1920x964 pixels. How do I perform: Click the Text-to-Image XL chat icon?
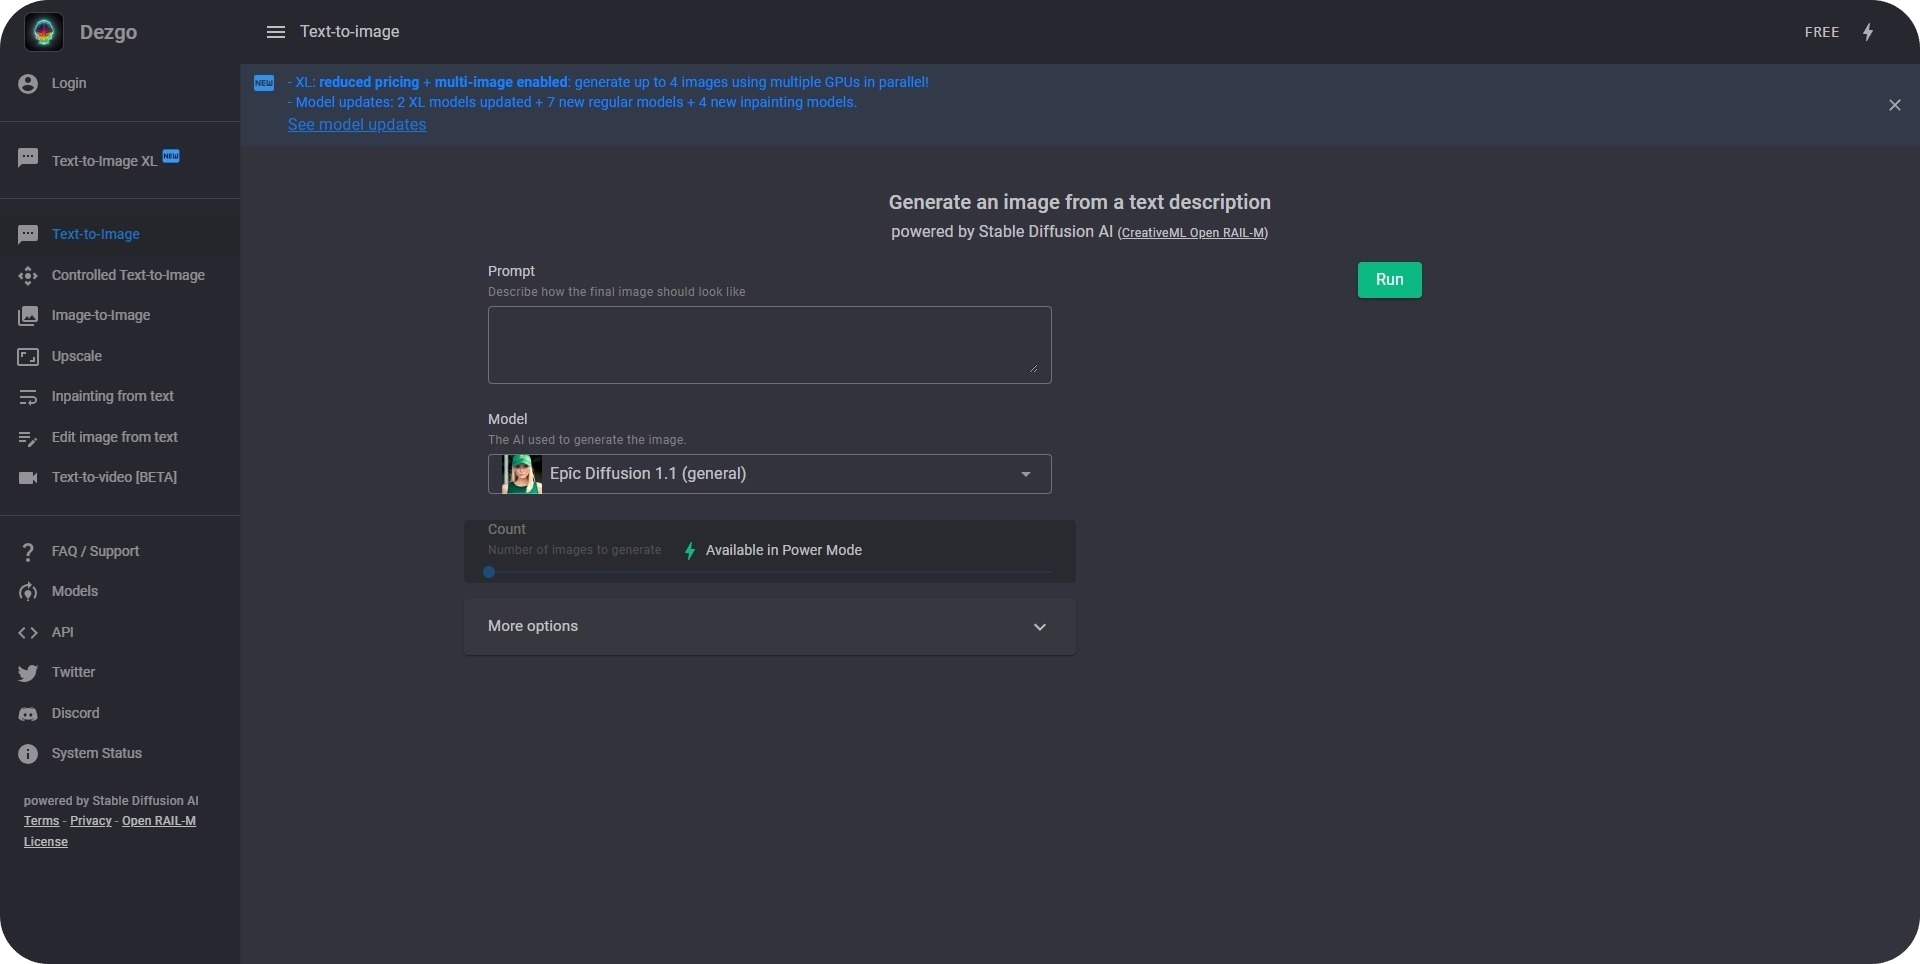pos(28,158)
